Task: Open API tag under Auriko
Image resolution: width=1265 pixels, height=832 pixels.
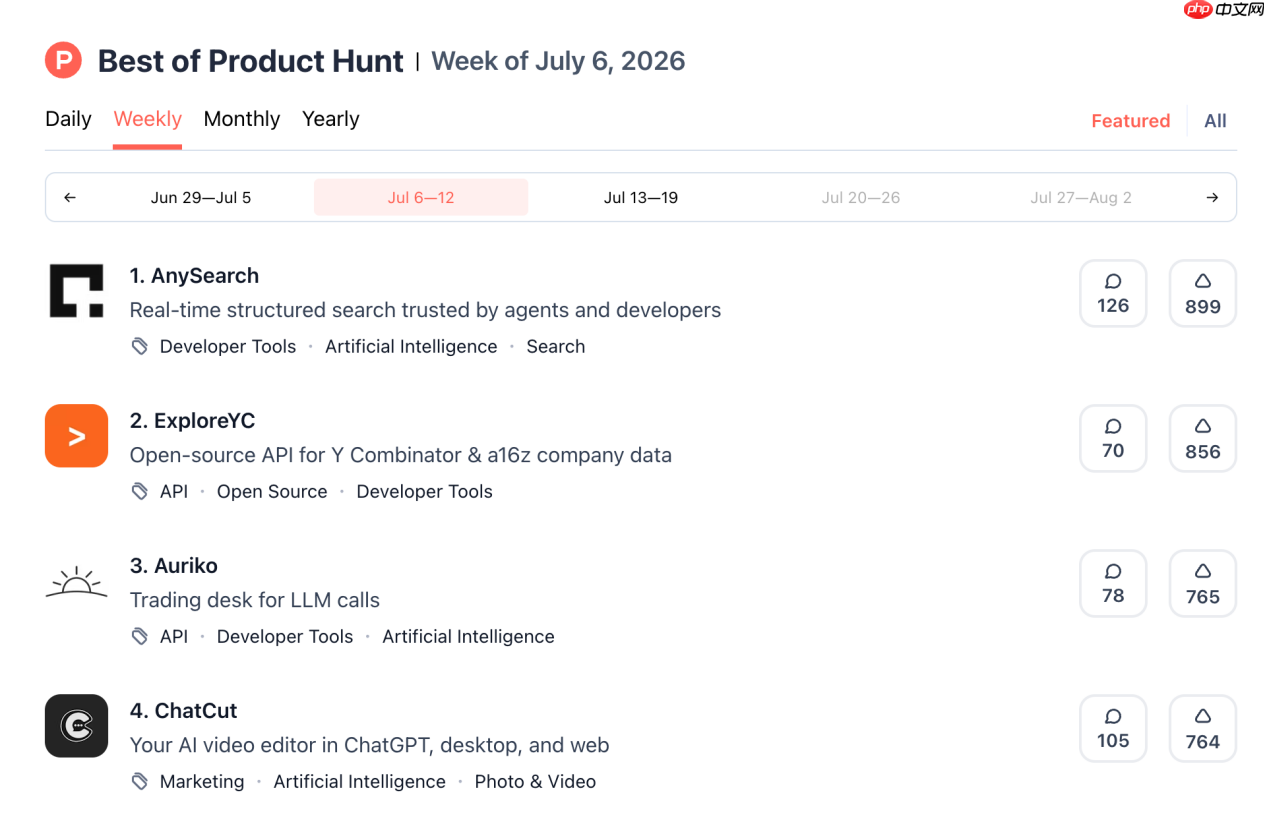Action: tap(174, 637)
